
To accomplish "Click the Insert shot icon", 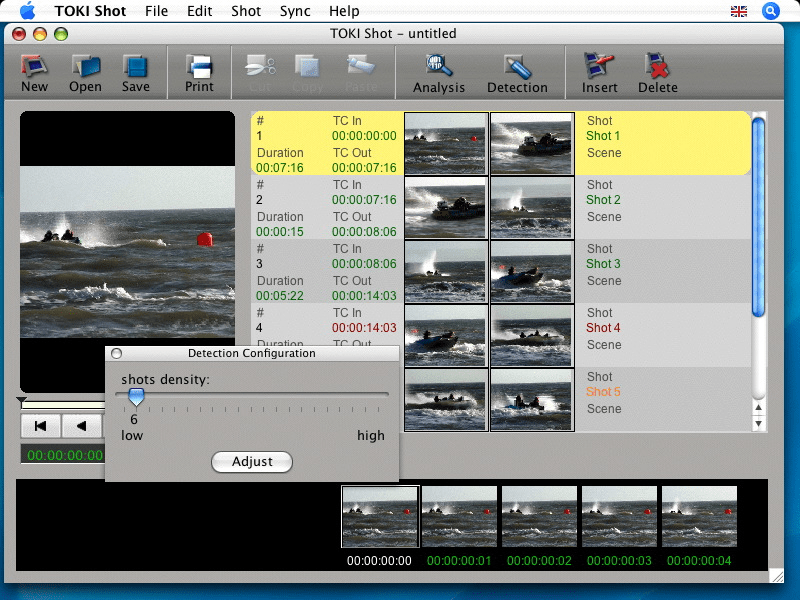I will click(x=600, y=68).
